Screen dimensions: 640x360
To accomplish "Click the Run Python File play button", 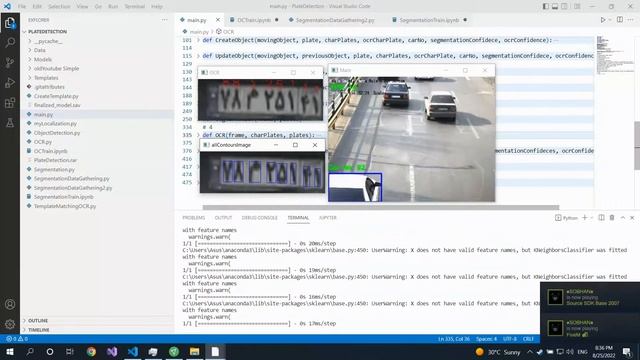I will pos(602,20).
